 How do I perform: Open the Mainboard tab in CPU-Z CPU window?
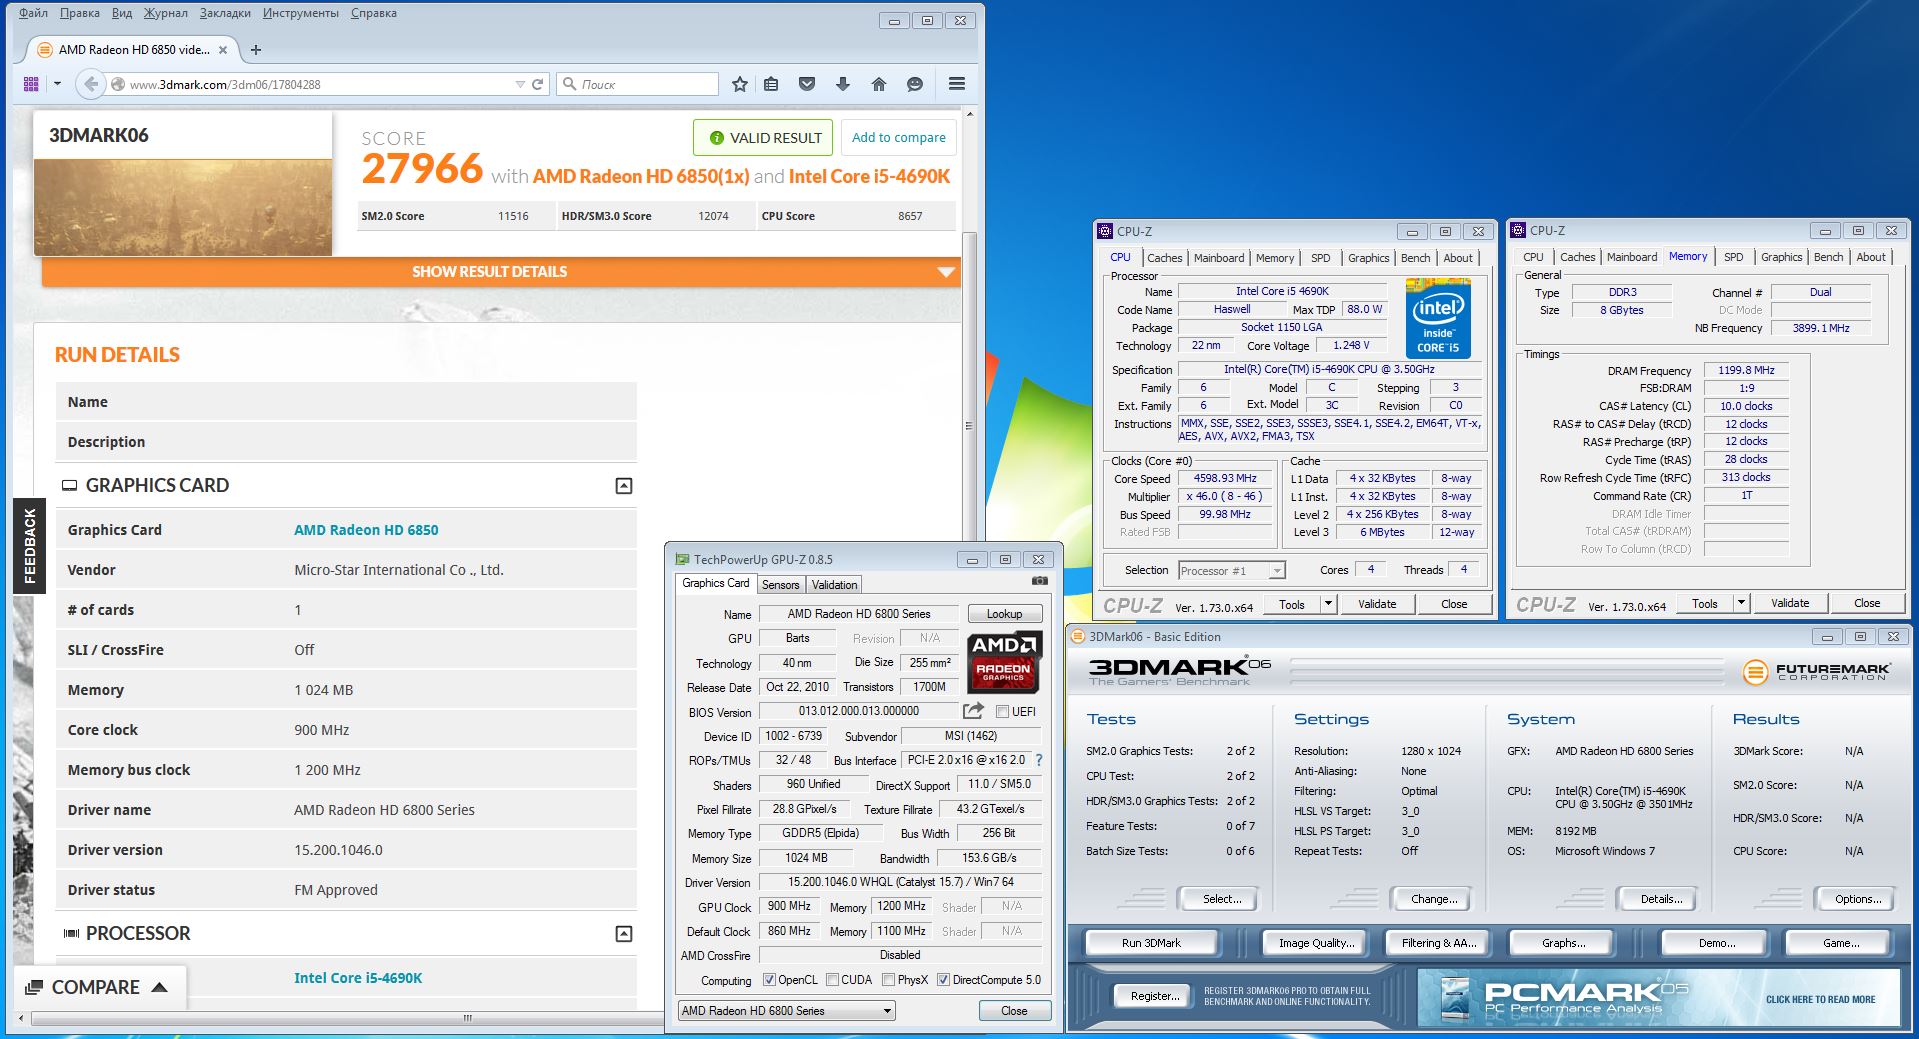pos(1219,258)
